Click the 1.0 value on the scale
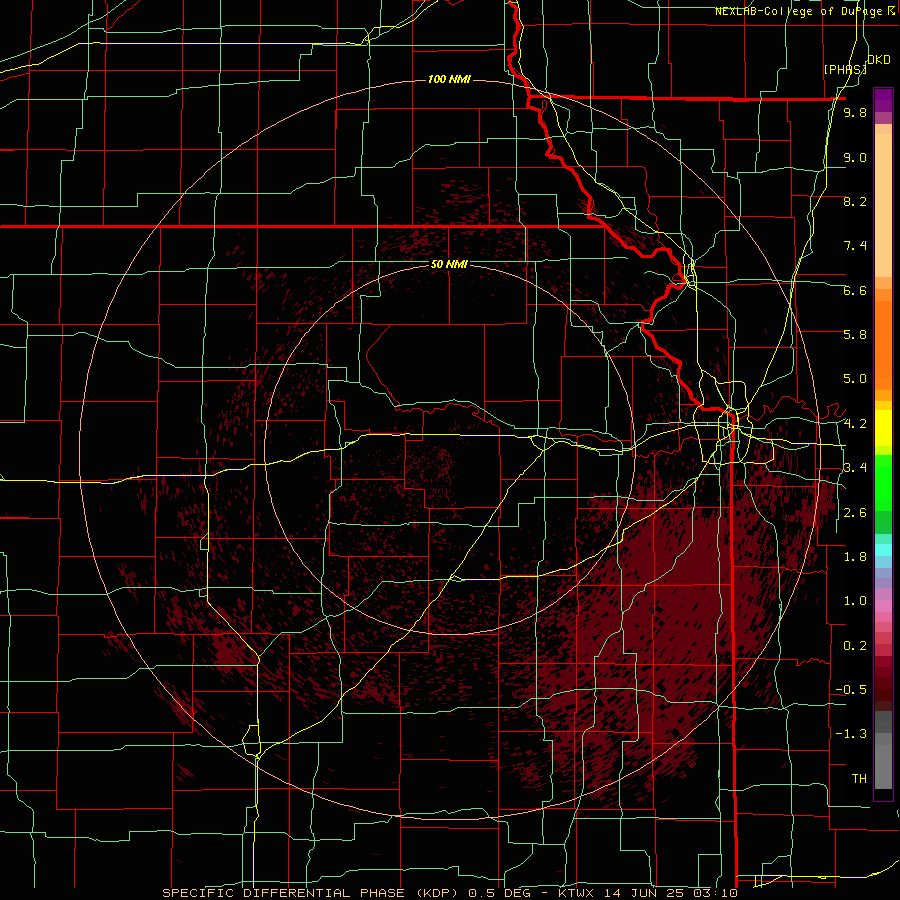The height and width of the screenshot is (900, 900). [x=855, y=601]
